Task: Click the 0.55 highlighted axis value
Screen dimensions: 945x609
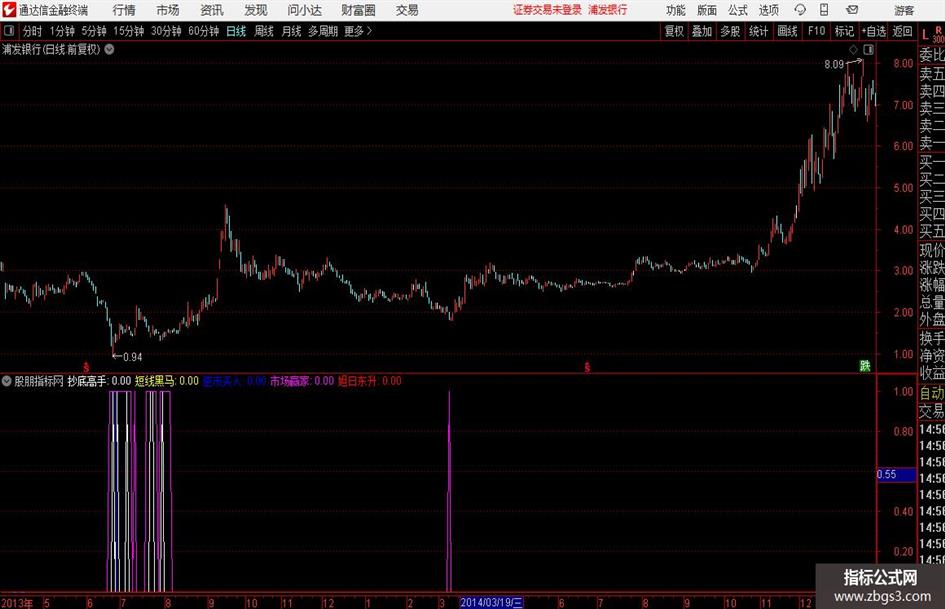Action: (896, 475)
